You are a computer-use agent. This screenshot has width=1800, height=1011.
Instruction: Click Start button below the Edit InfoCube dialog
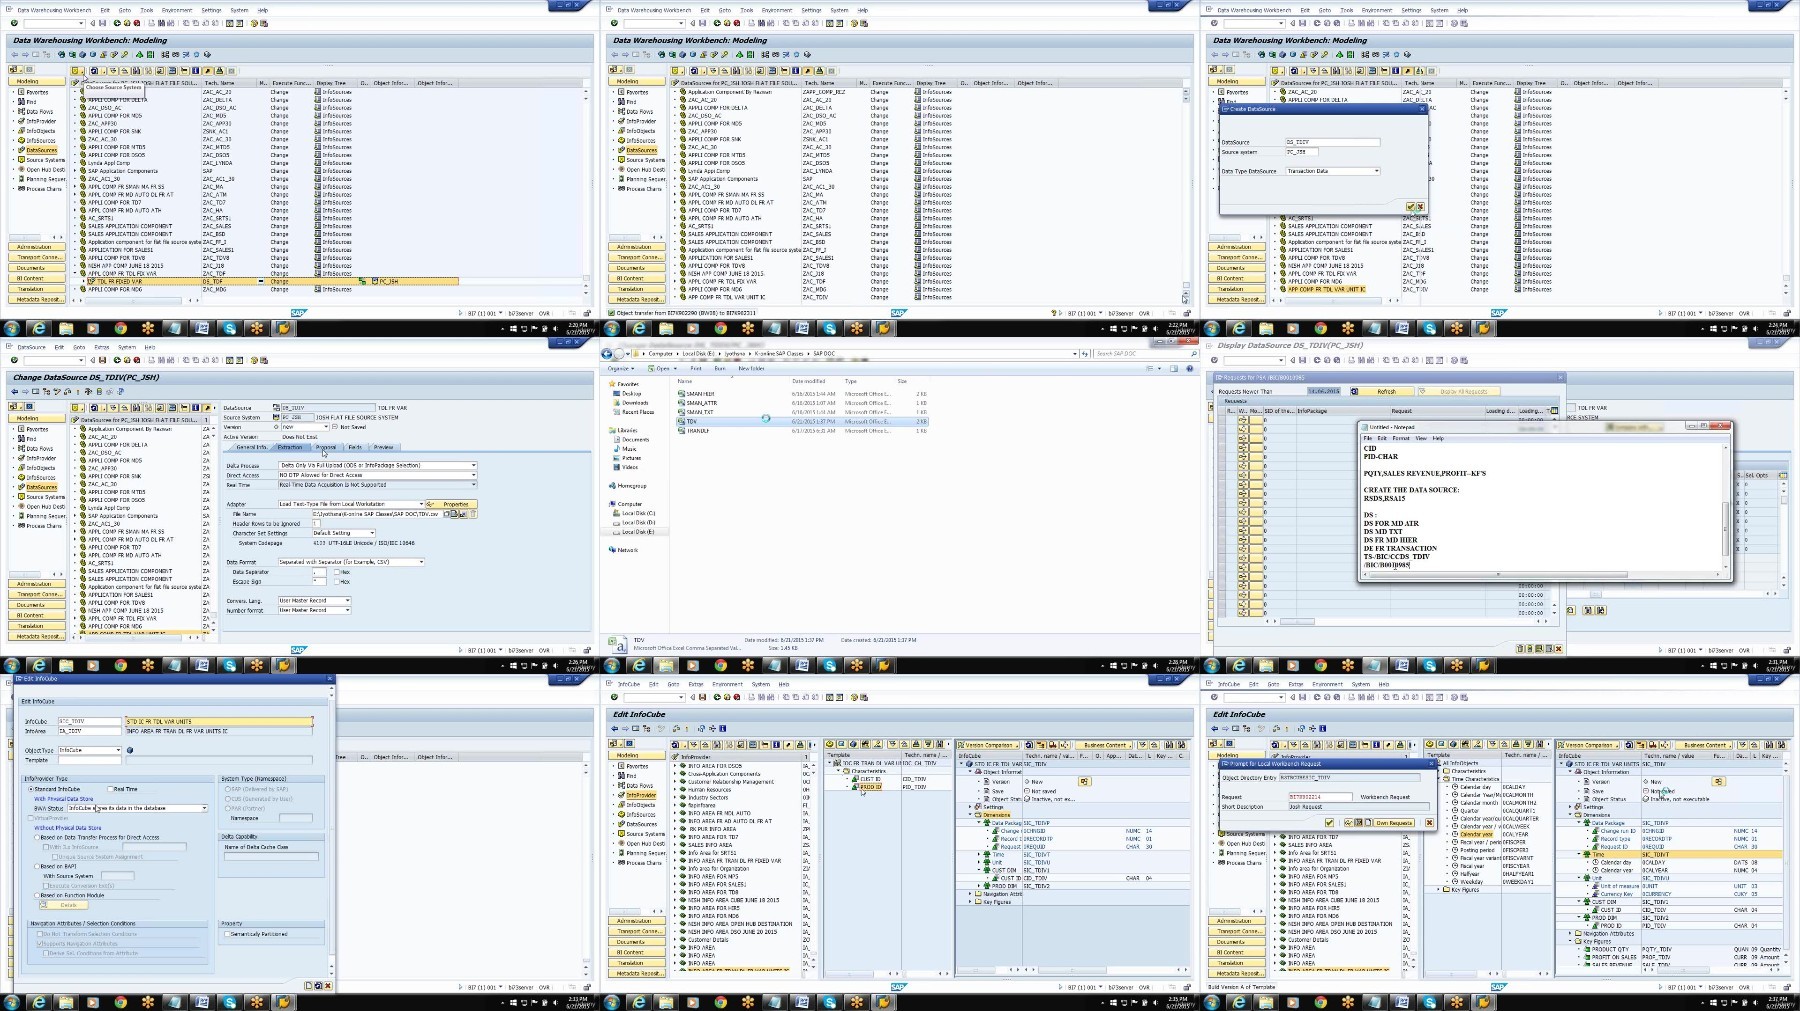11,1001
